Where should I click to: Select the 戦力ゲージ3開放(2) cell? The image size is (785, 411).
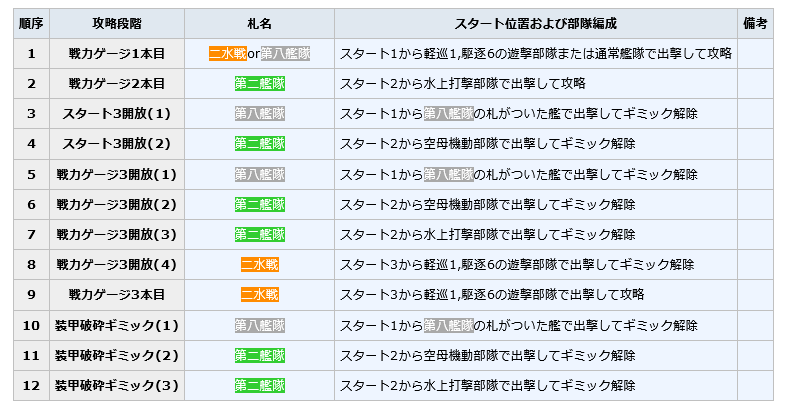(117, 204)
